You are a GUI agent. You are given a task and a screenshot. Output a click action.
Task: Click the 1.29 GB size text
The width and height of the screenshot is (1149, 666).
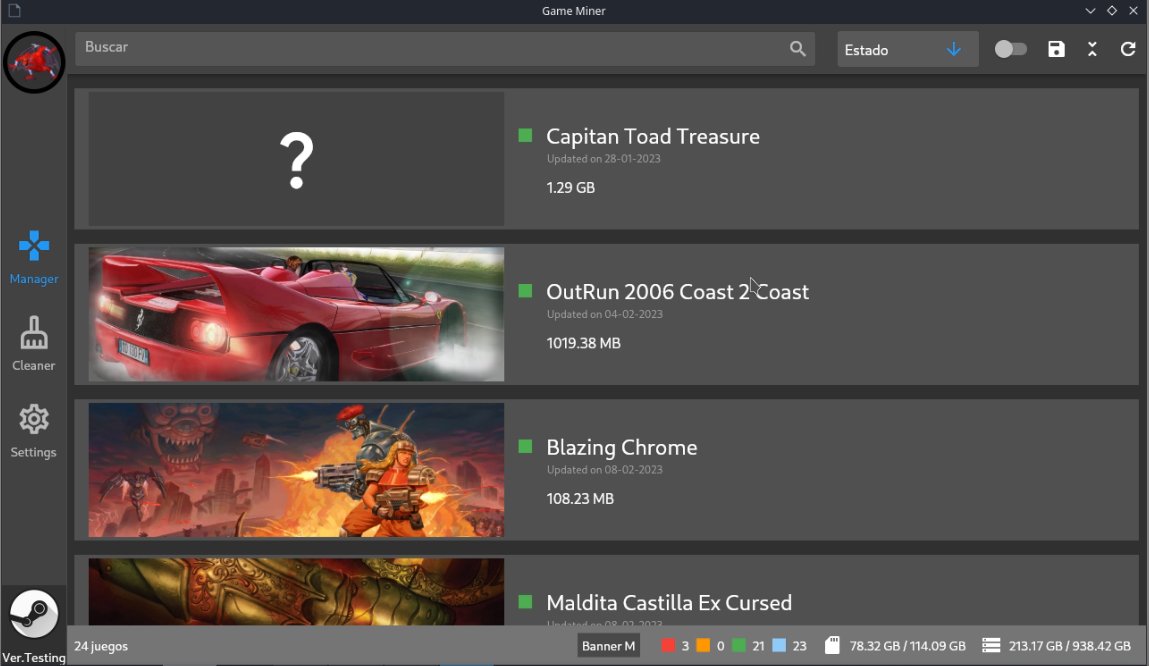[571, 188]
